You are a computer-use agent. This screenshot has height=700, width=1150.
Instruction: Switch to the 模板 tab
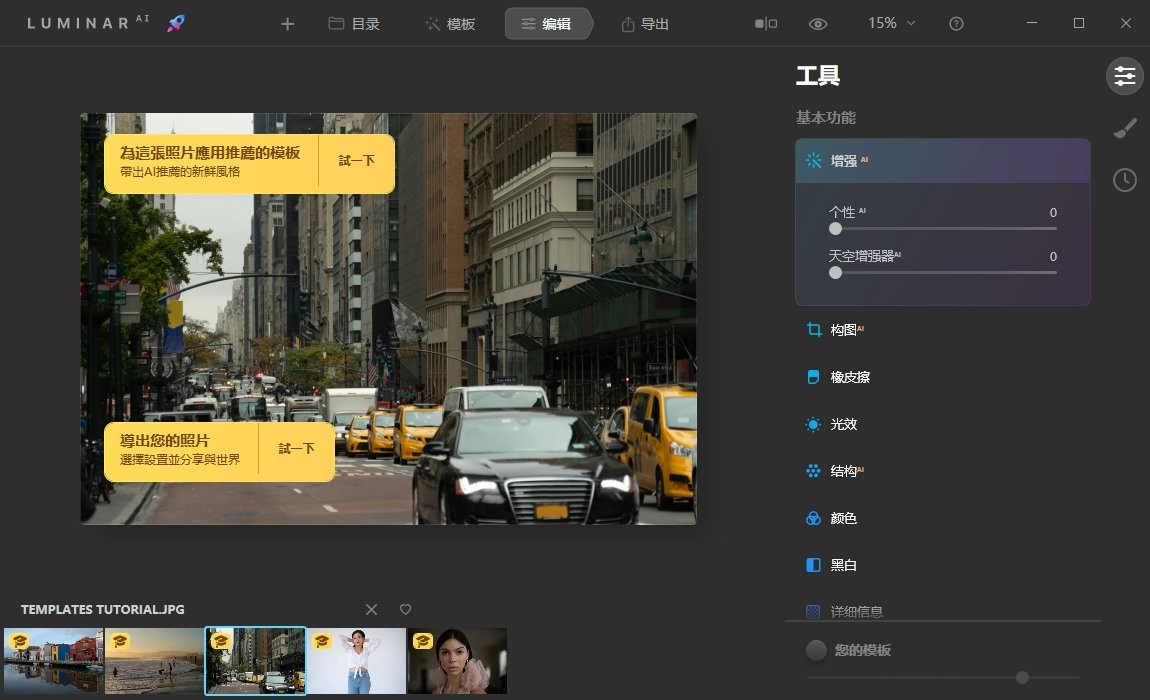[x=451, y=23]
